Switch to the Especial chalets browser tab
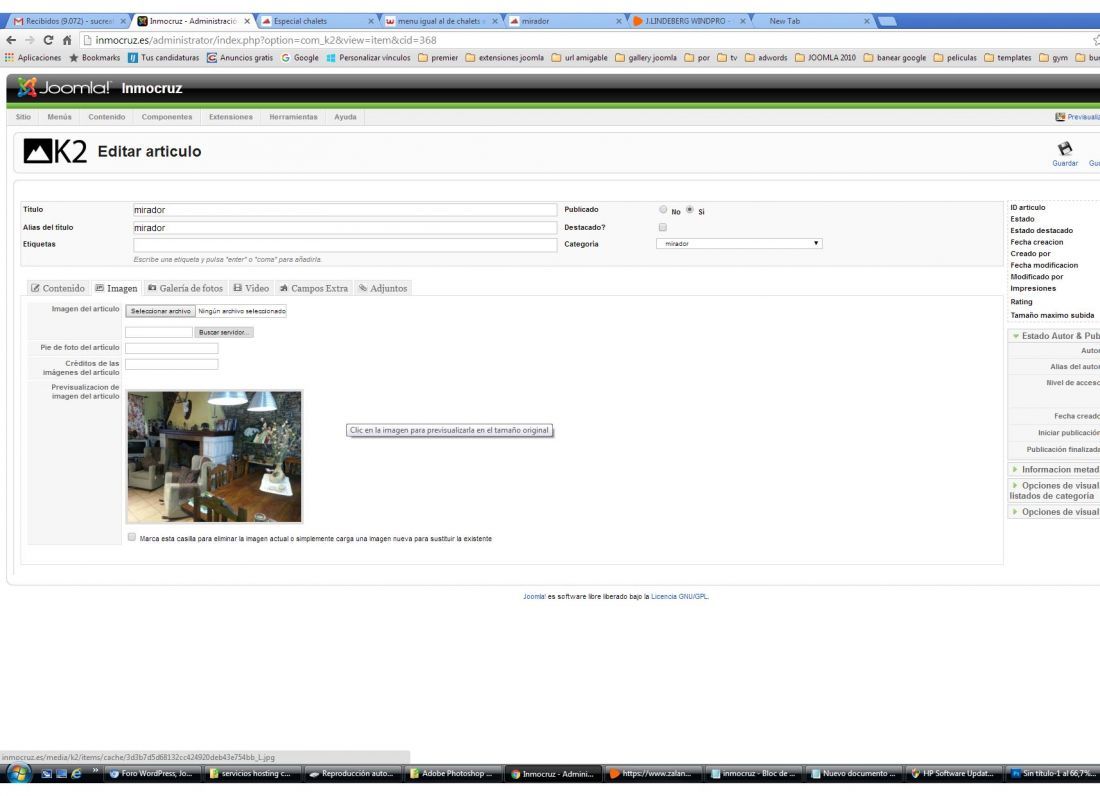Screen dimensions: 1100x796 pyautogui.click(x=316, y=21)
